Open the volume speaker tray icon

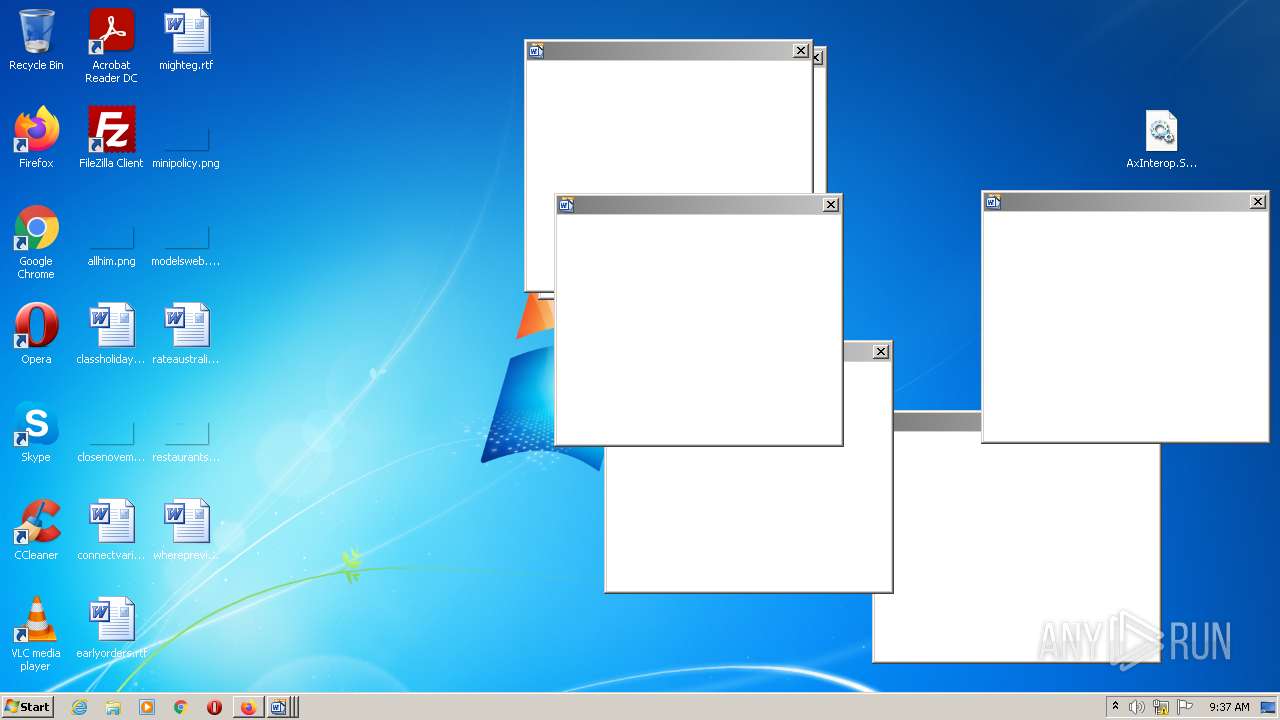pos(1137,707)
